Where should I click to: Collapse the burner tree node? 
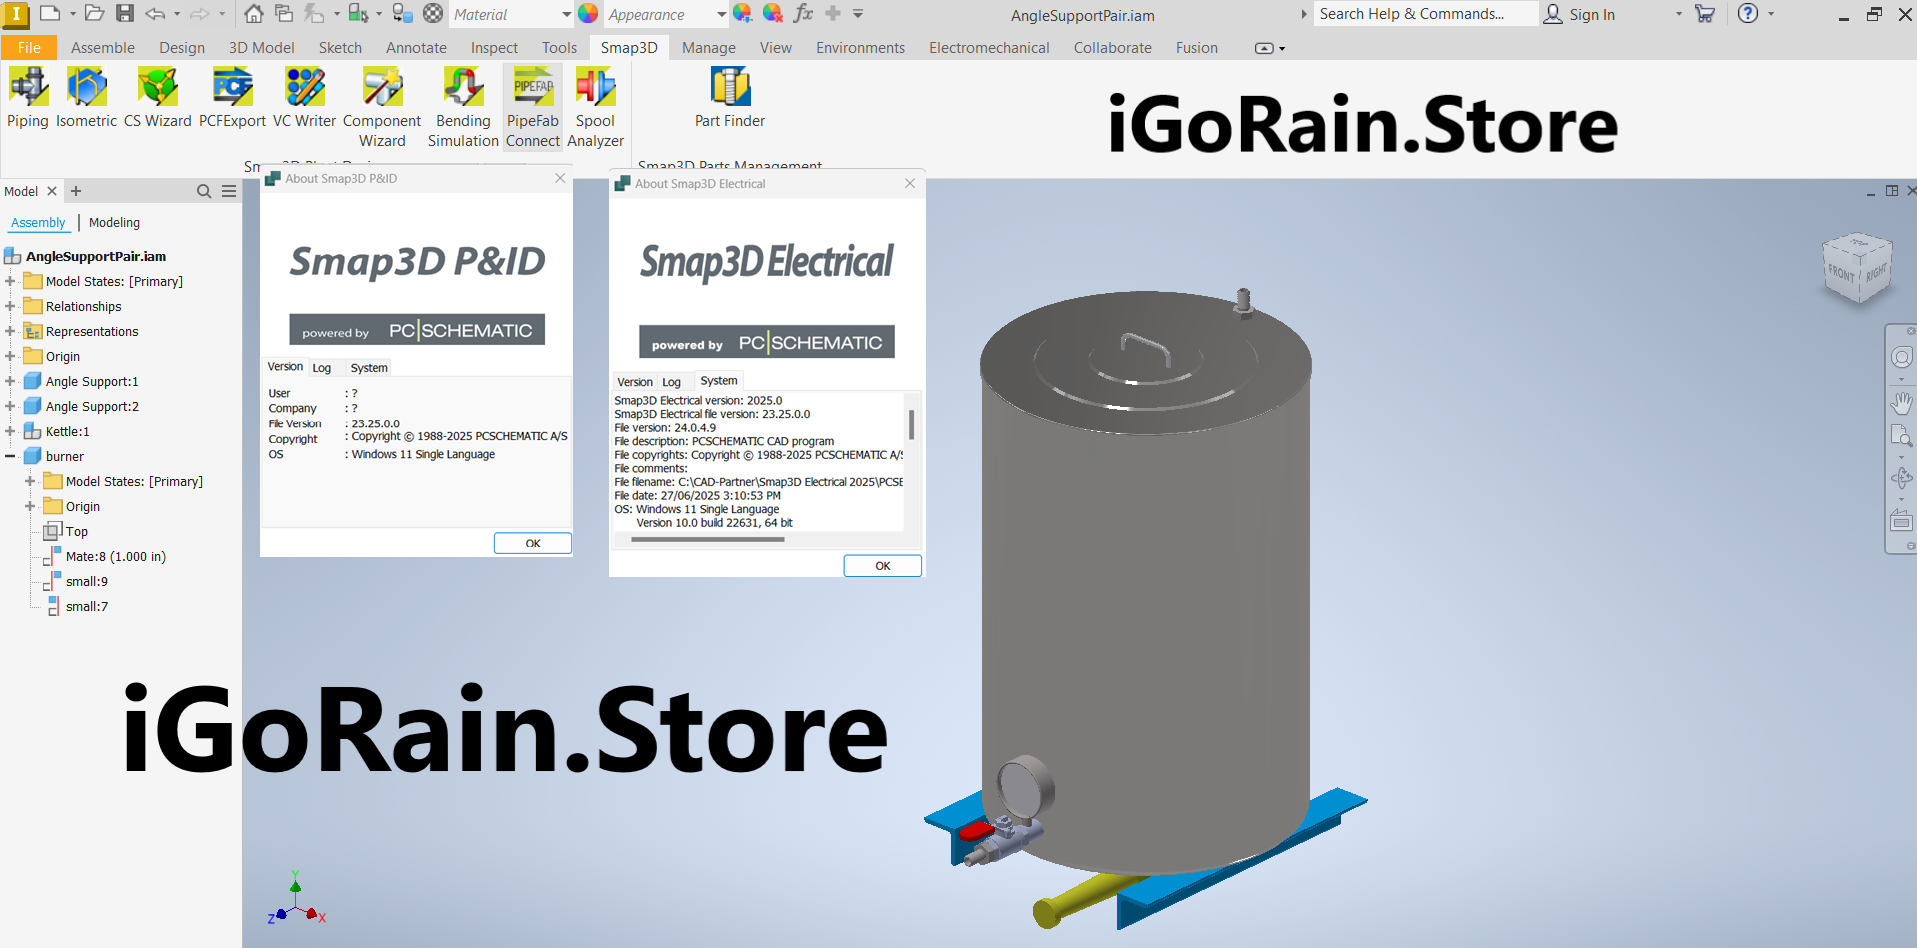pos(10,456)
